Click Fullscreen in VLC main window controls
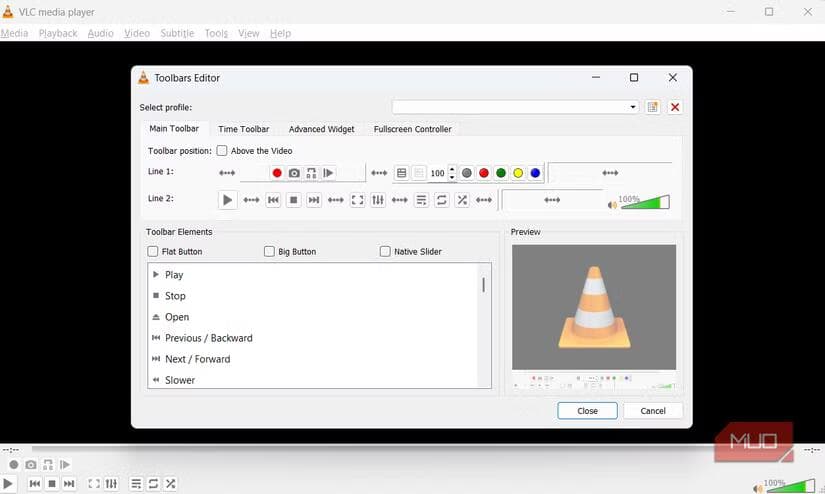 pos(94,483)
